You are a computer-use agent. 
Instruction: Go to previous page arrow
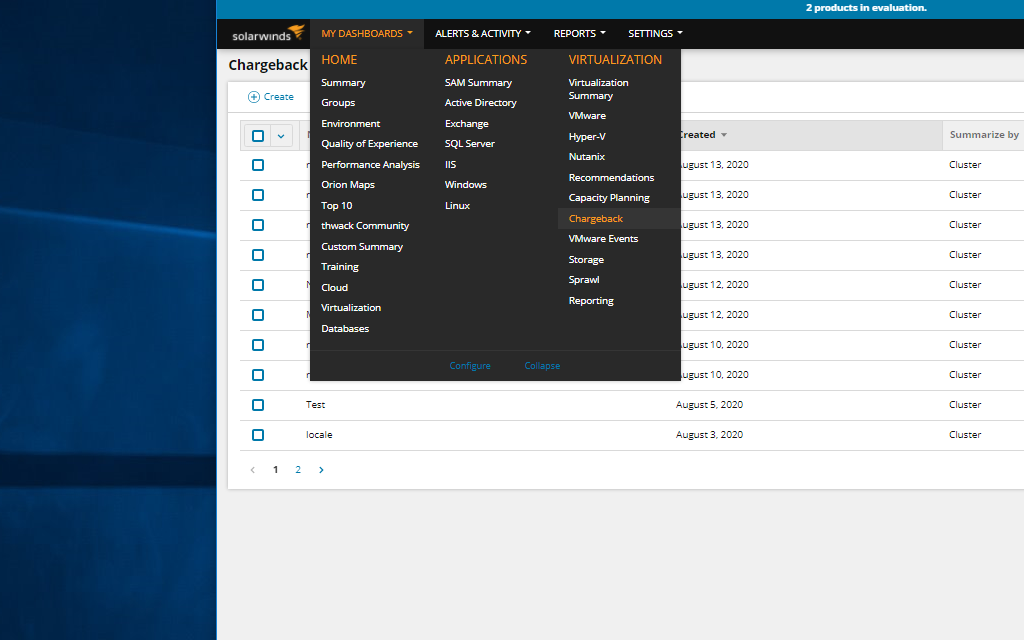pos(253,470)
